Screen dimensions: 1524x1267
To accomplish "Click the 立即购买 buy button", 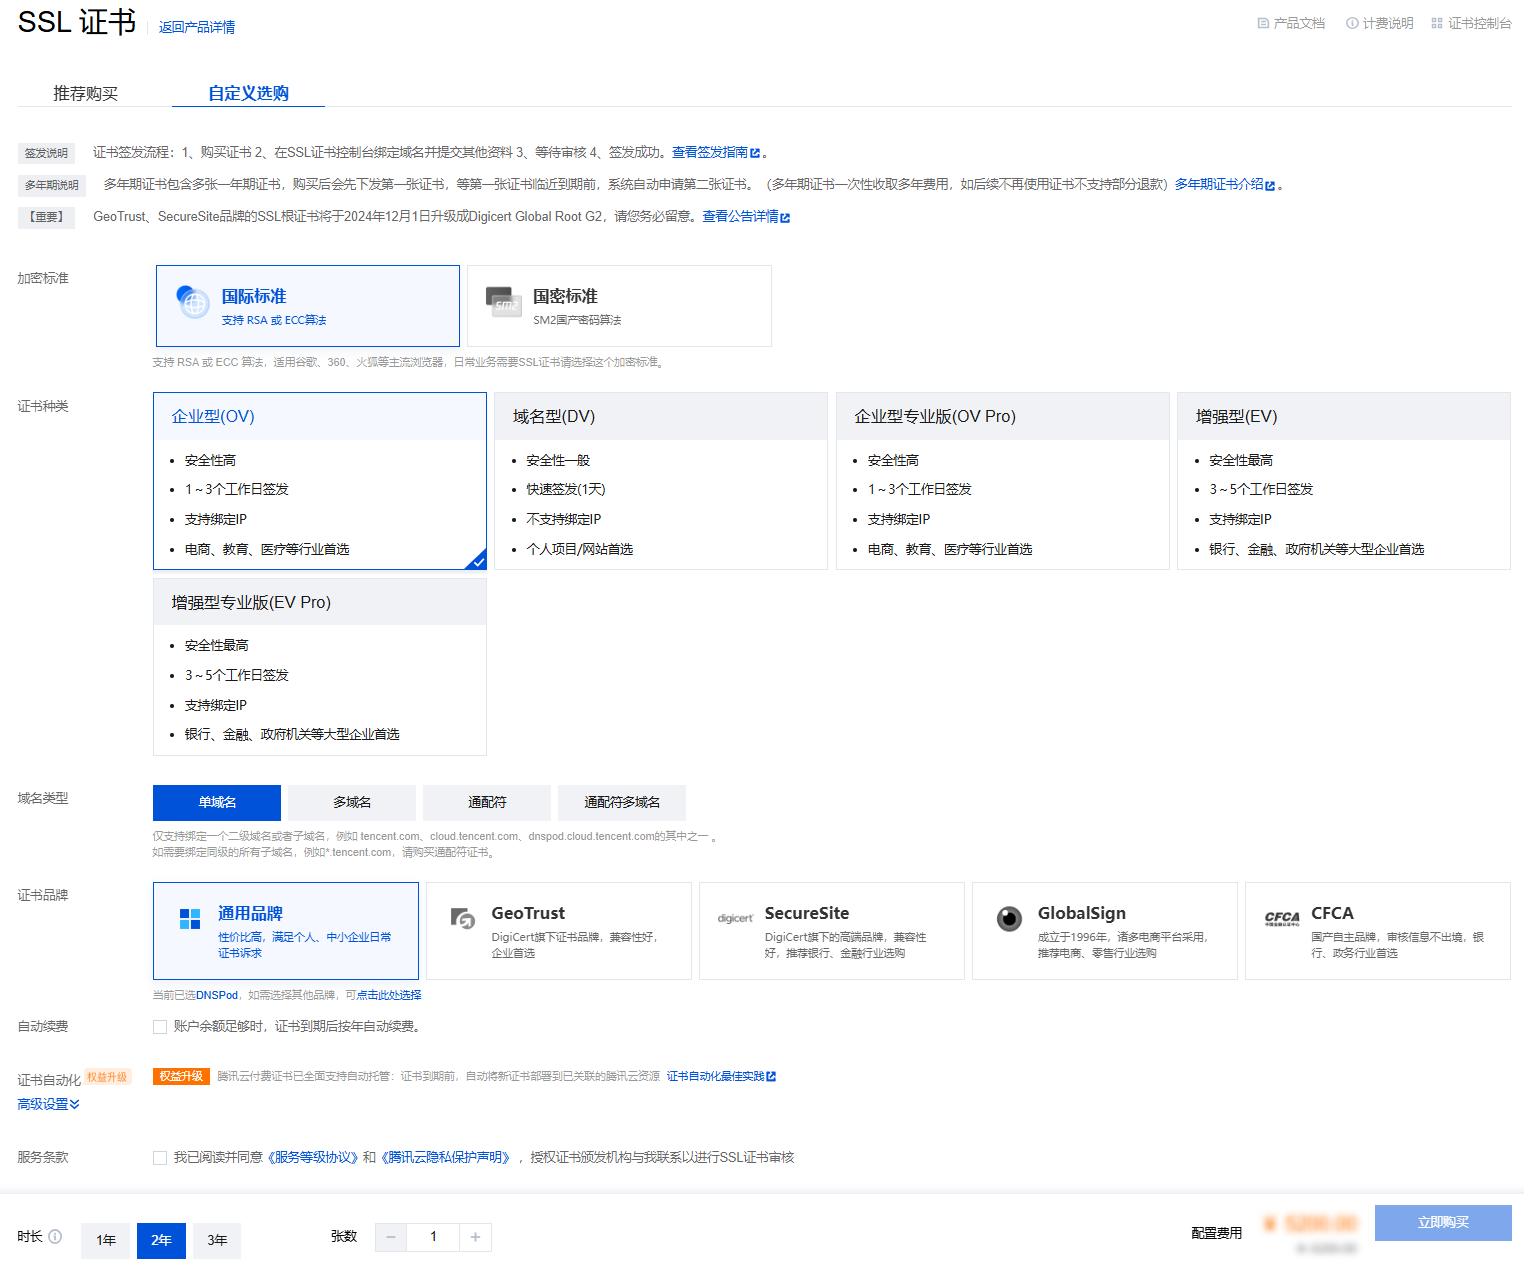I will (x=1443, y=1223).
